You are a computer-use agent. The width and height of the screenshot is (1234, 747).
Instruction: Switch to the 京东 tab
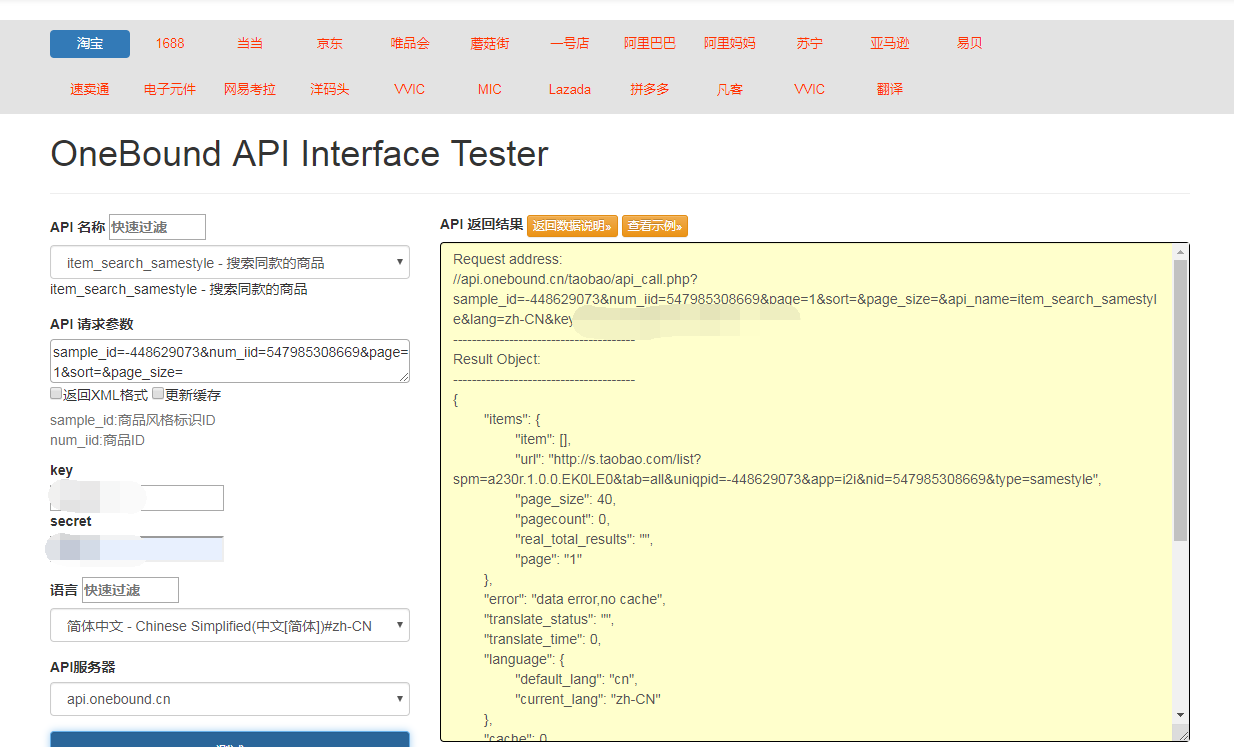point(330,44)
